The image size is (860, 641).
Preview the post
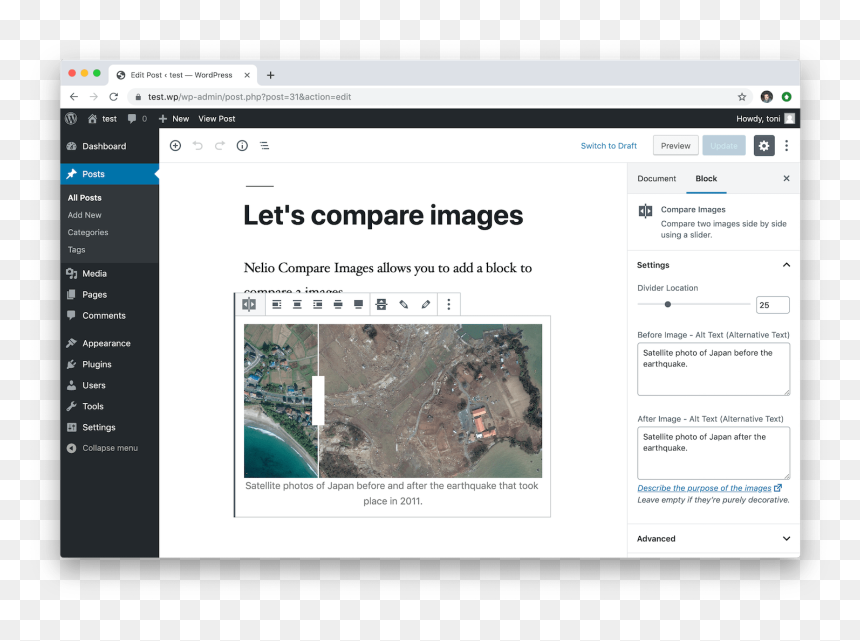(x=676, y=145)
